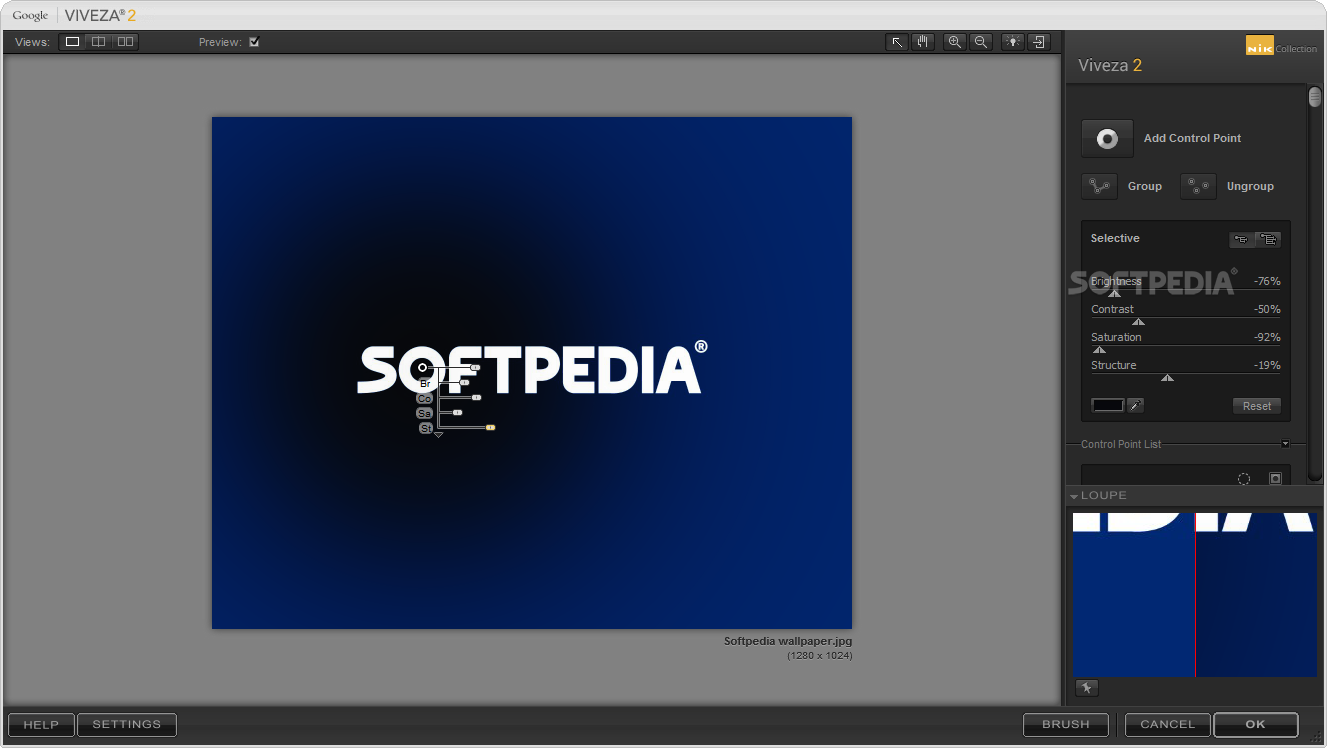Toggle show selection column icon
The height and width of the screenshot is (748, 1327).
1275,479
